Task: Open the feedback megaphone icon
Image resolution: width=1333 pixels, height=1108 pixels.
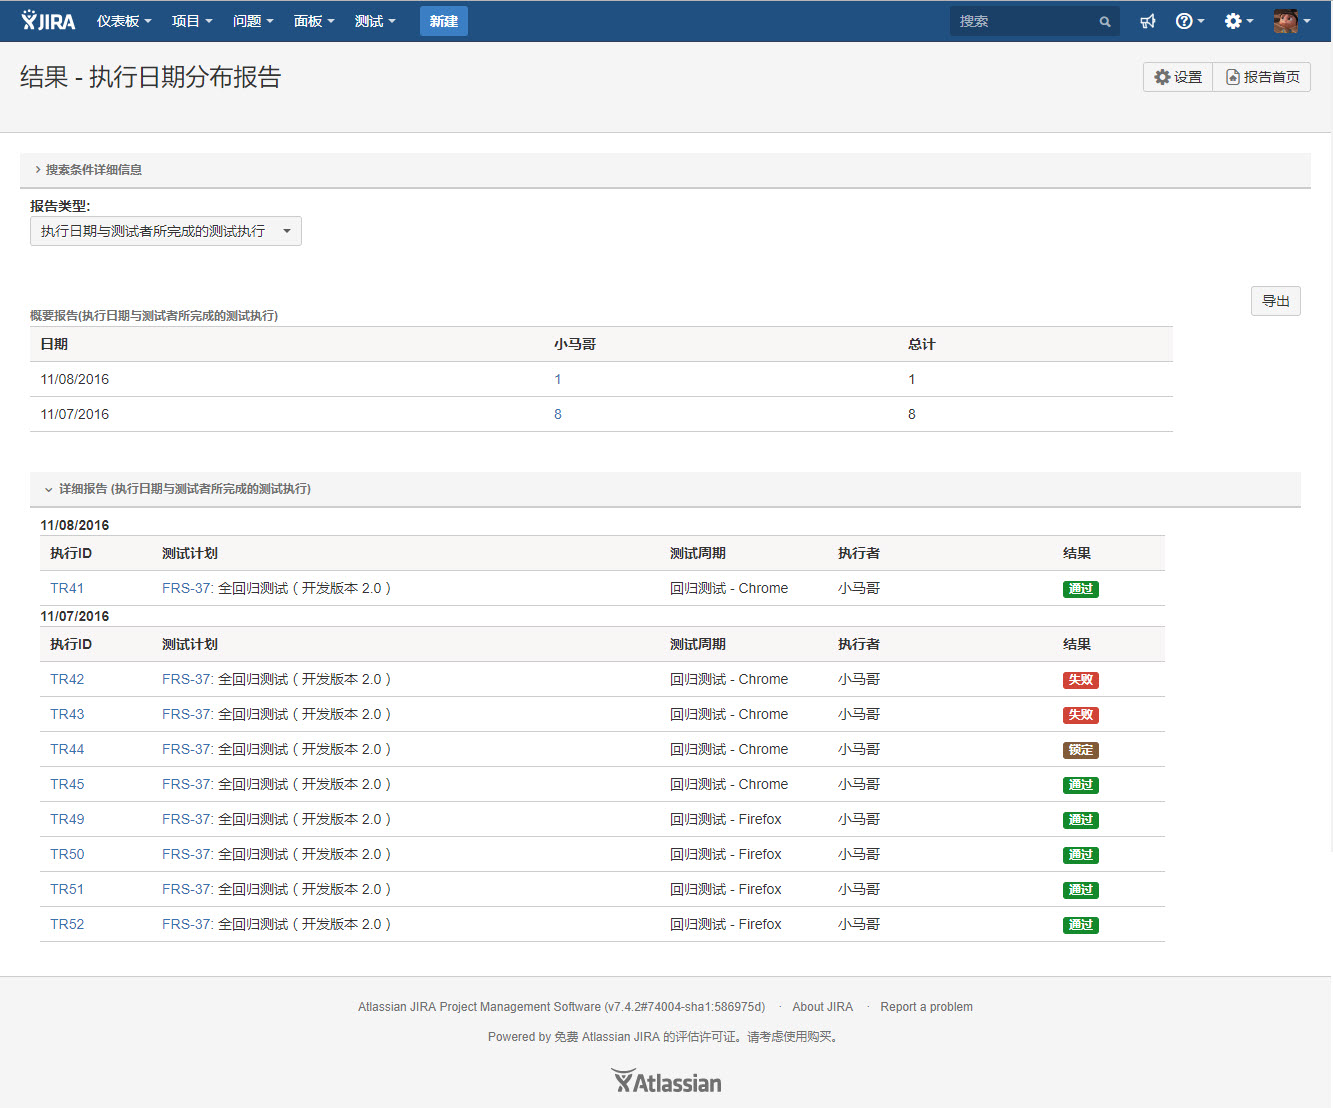Action: 1147,21
